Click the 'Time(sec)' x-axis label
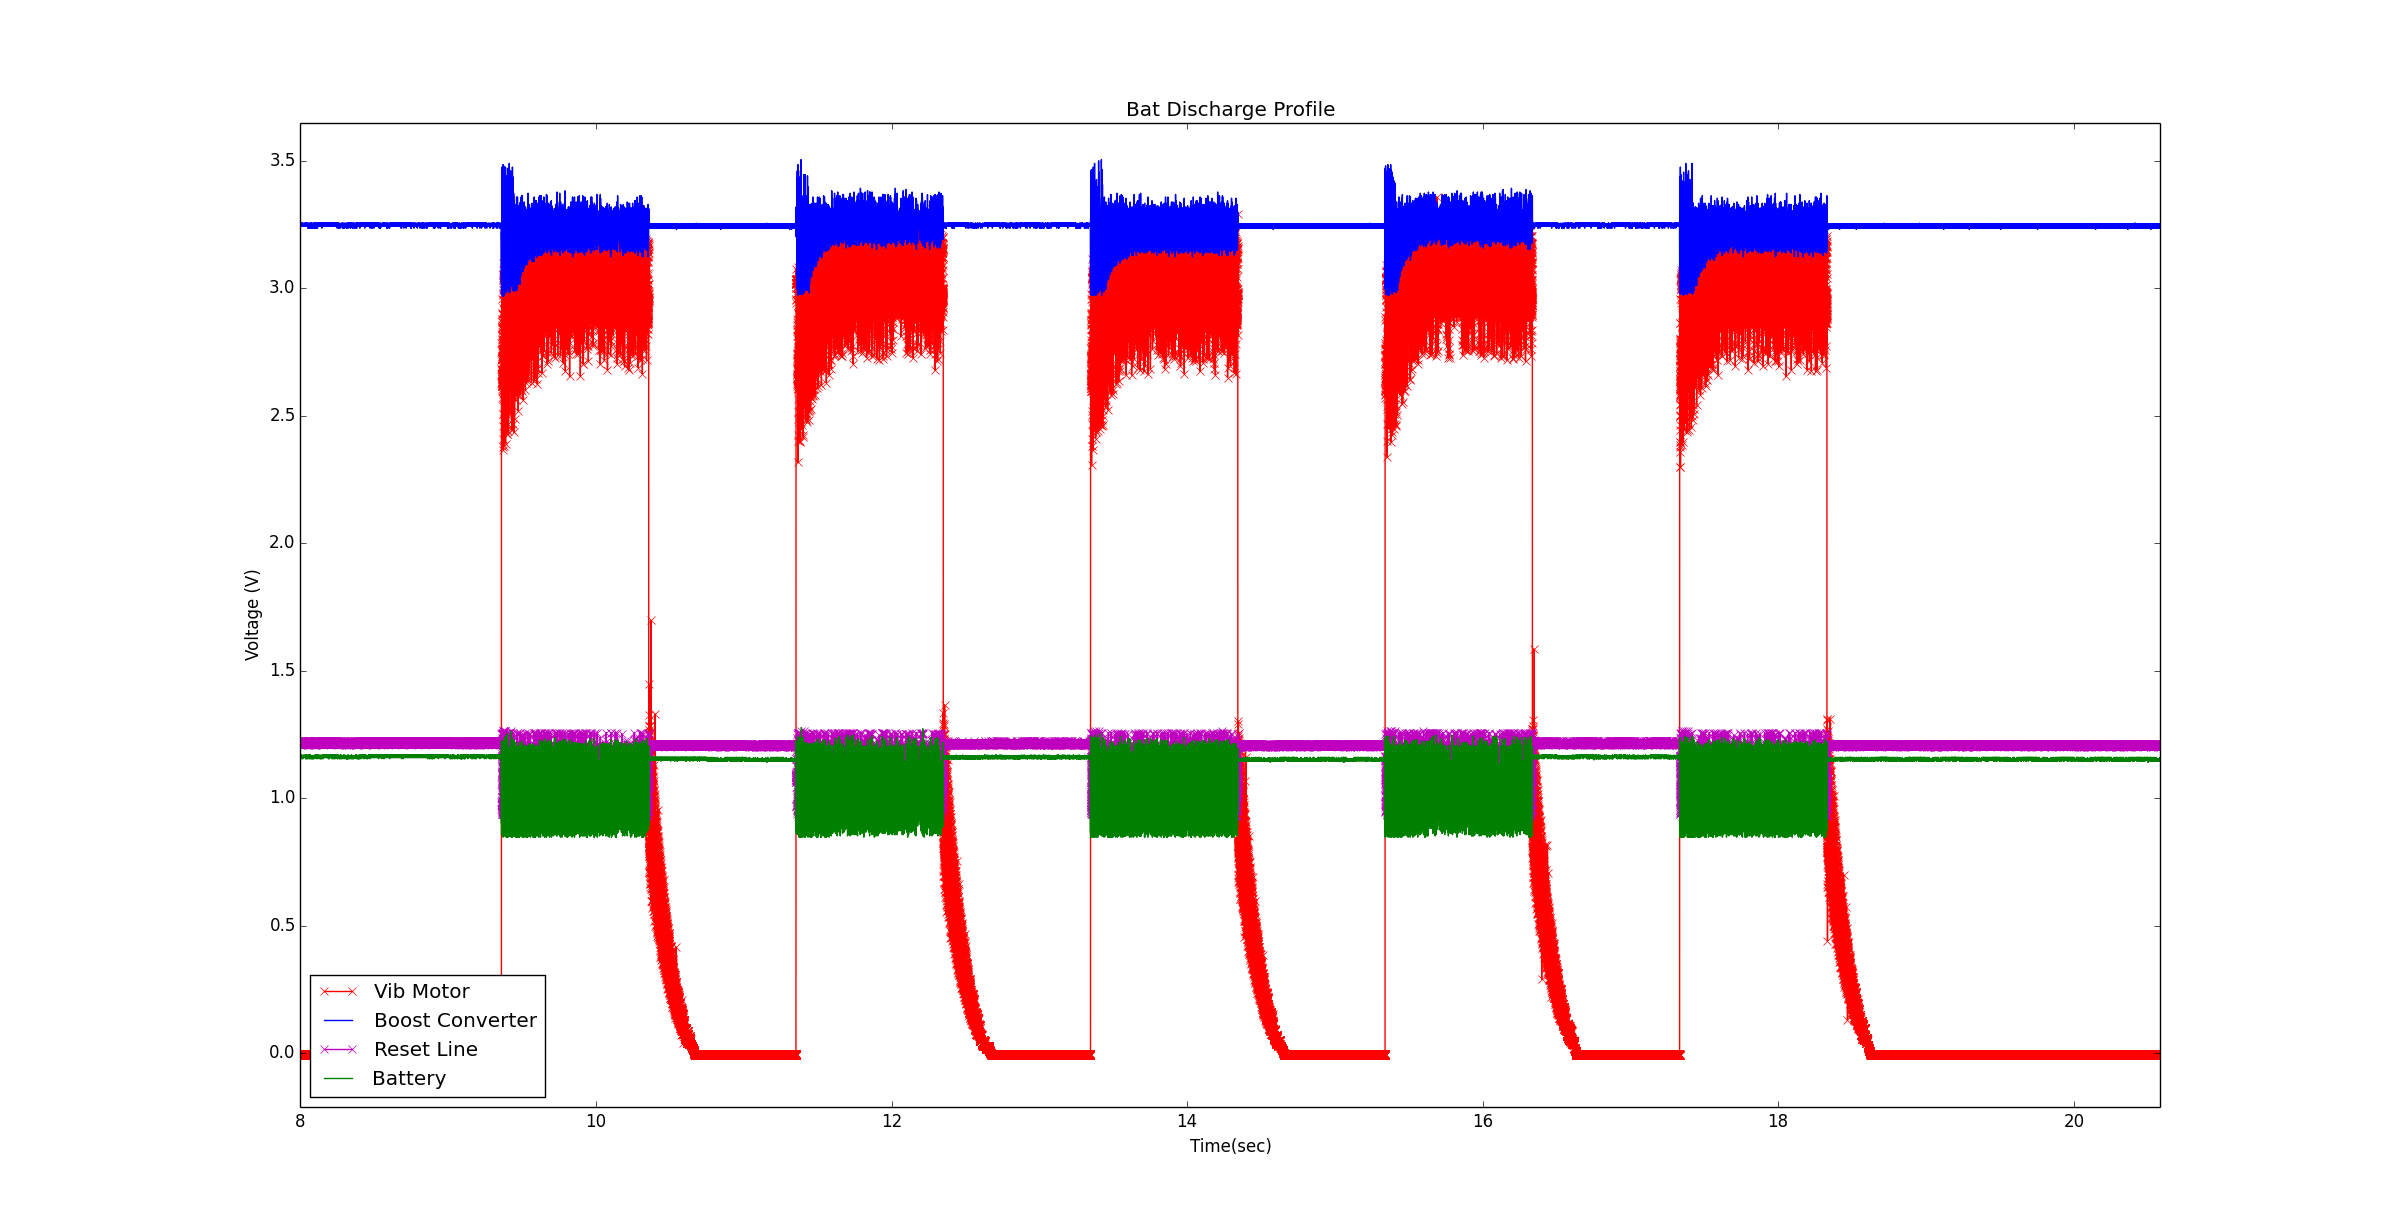The width and height of the screenshot is (2400, 1230). [1230, 1146]
